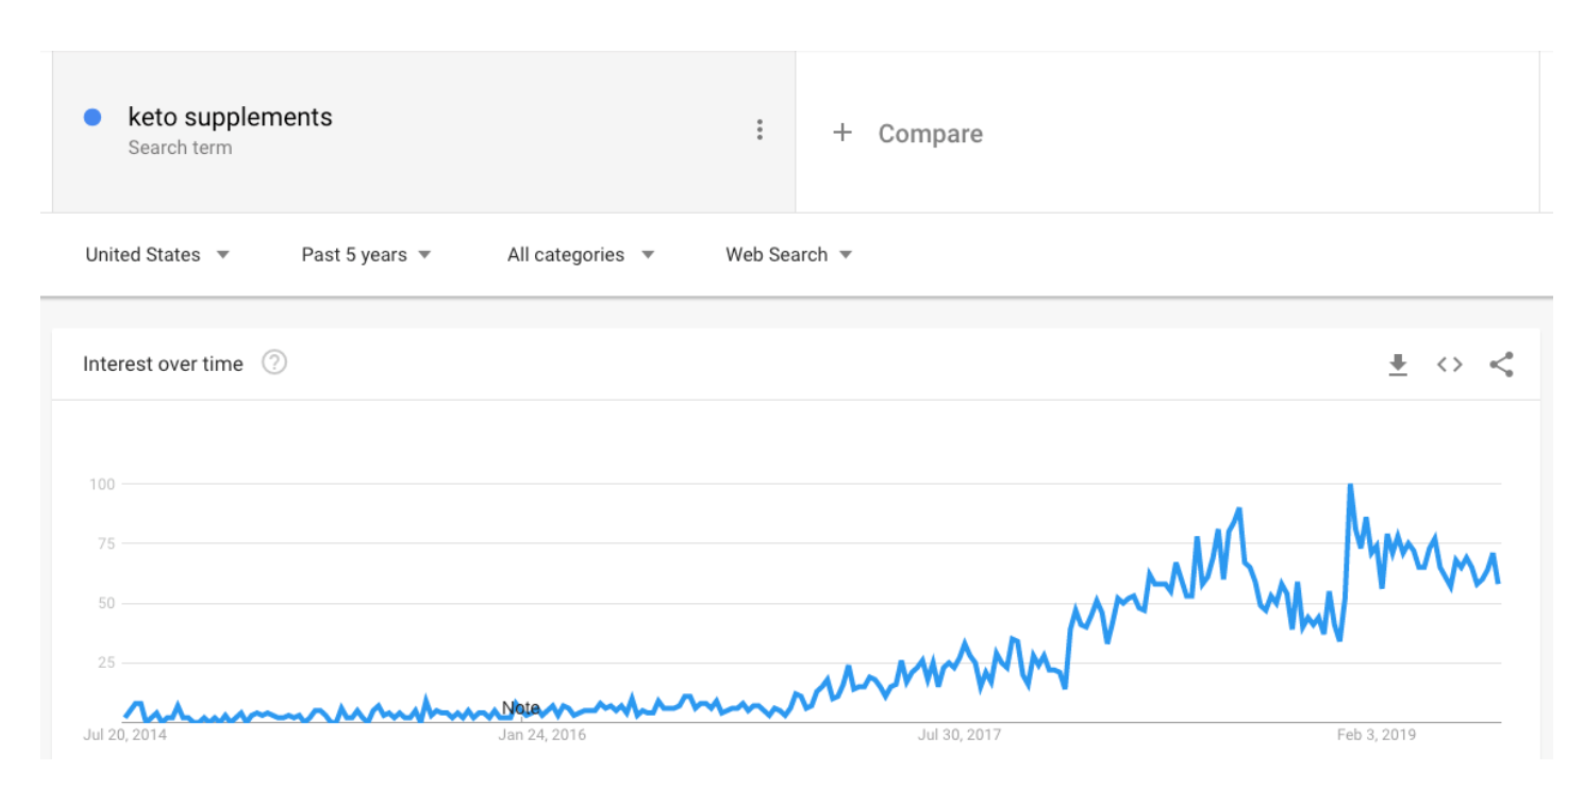Click the Jan 24, 2016 axis label
1580x798 pixels.
[x=542, y=735]
